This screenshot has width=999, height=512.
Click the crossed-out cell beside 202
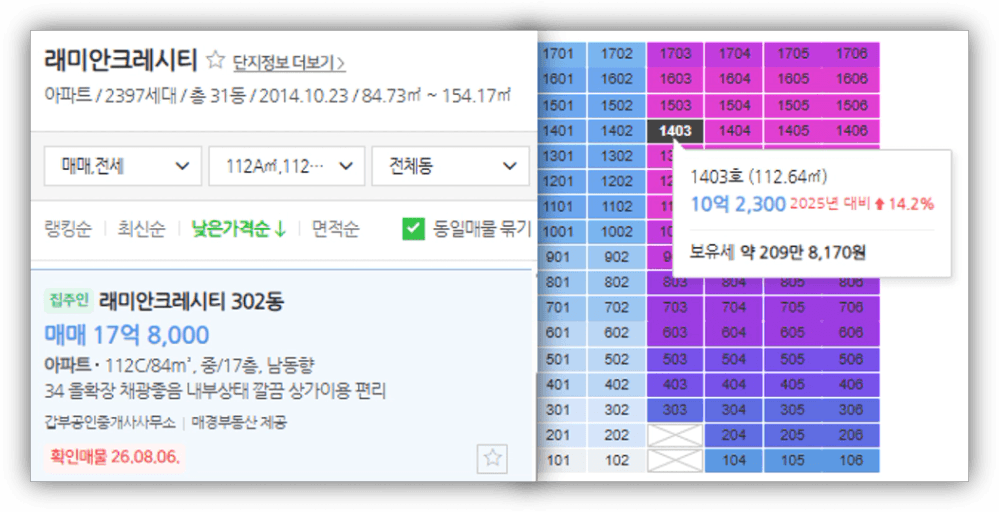[675, 436]
